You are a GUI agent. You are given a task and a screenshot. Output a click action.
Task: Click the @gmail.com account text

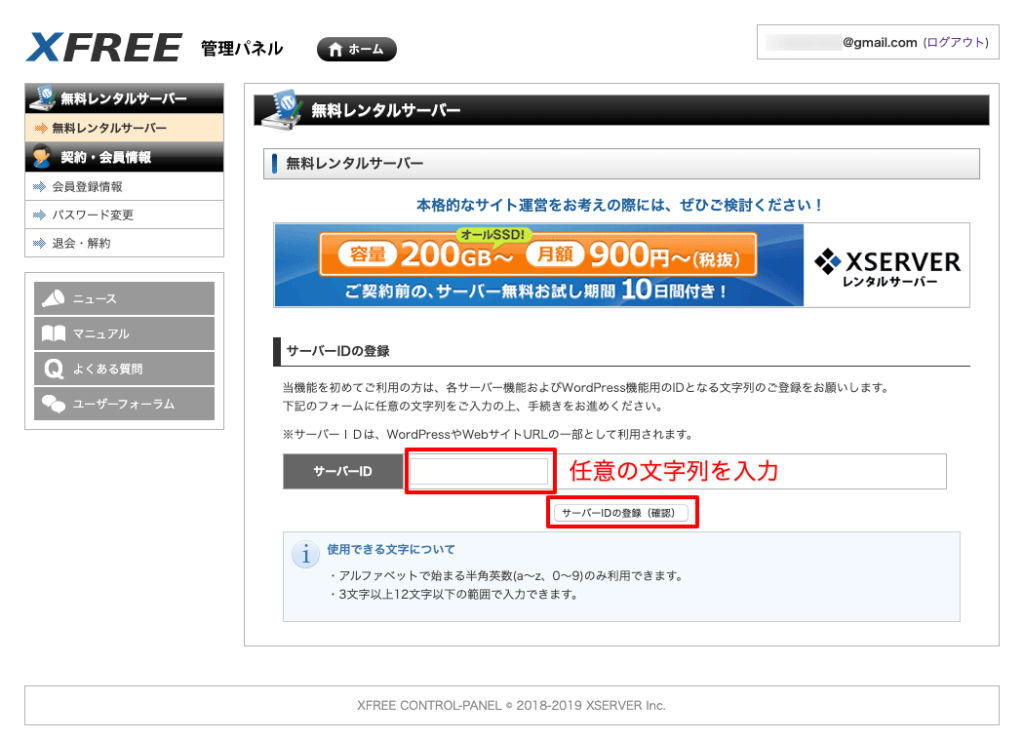point(879,42)
